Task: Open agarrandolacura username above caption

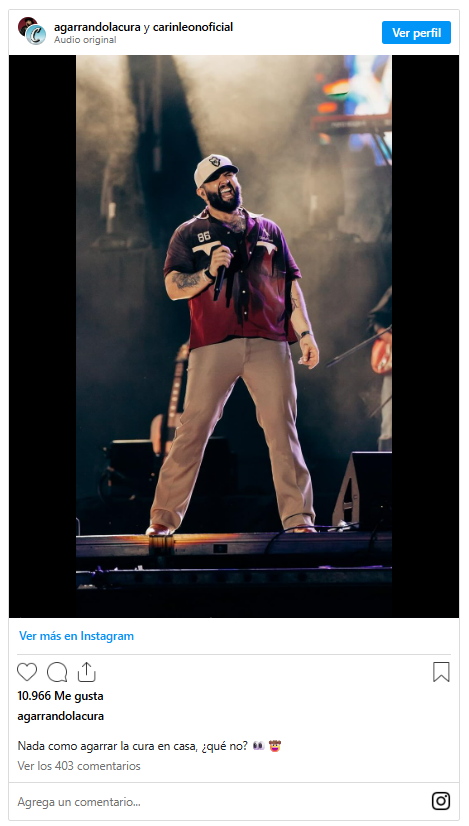Action: click(61, 716)
